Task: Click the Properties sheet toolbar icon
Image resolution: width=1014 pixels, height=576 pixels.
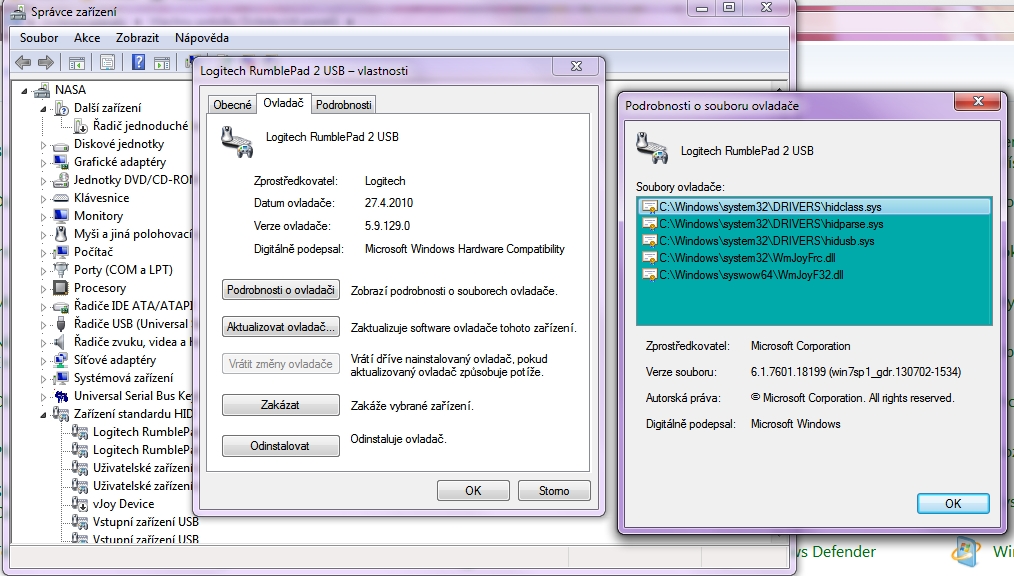Action: pos(107,63)
